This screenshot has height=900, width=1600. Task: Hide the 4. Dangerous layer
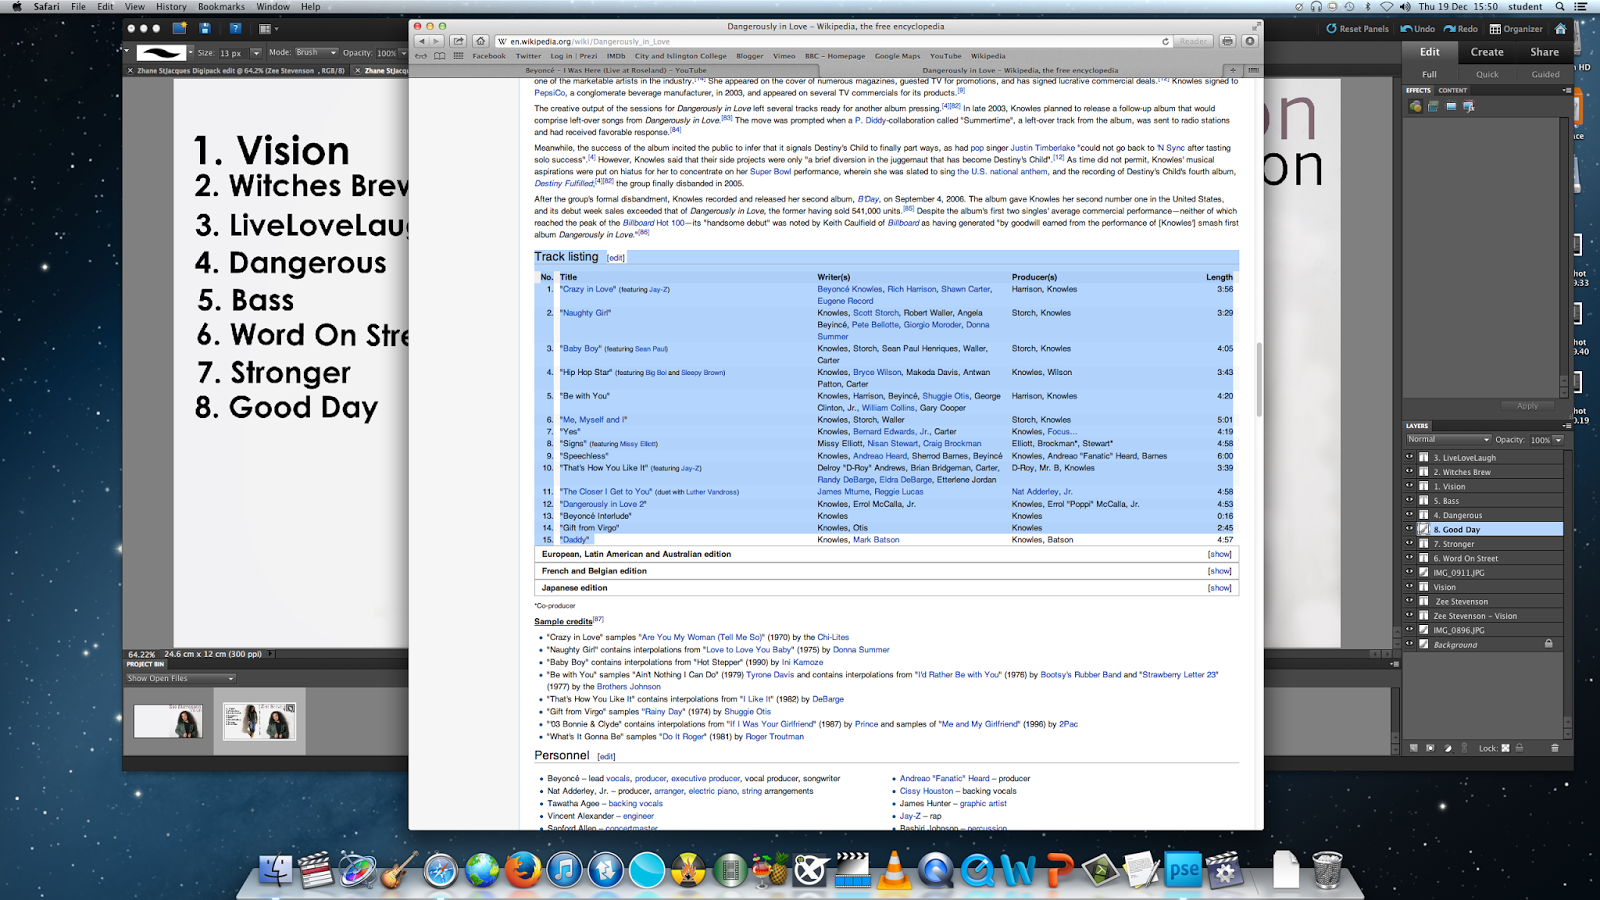pyautogui.click(x=1410, y=515)
